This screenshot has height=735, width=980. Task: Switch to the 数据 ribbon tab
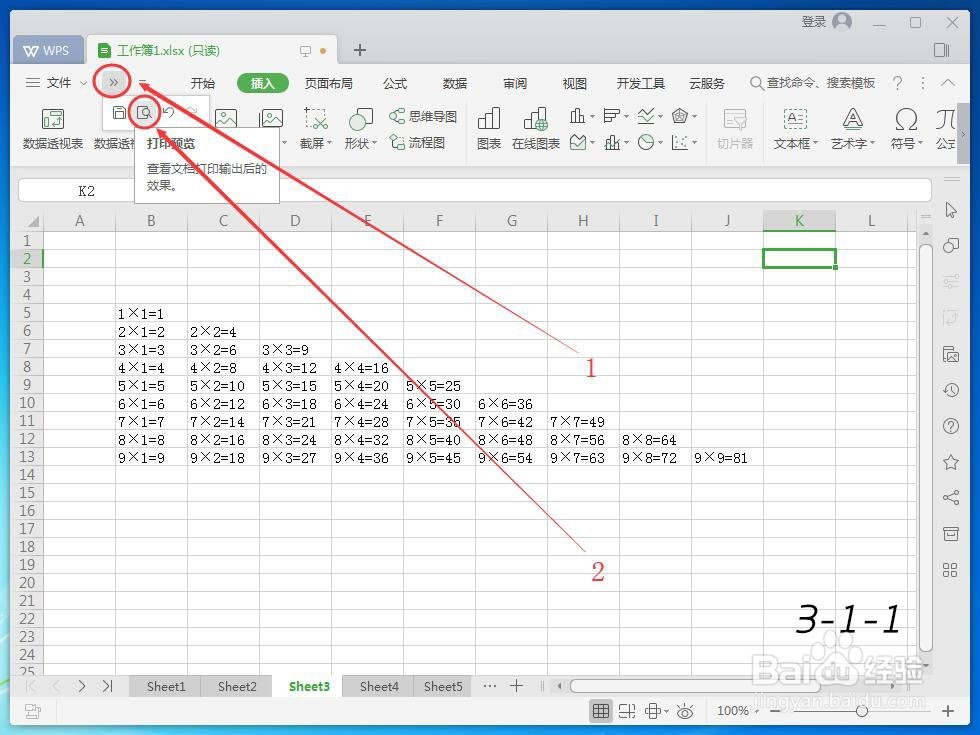tap(454, 83)
